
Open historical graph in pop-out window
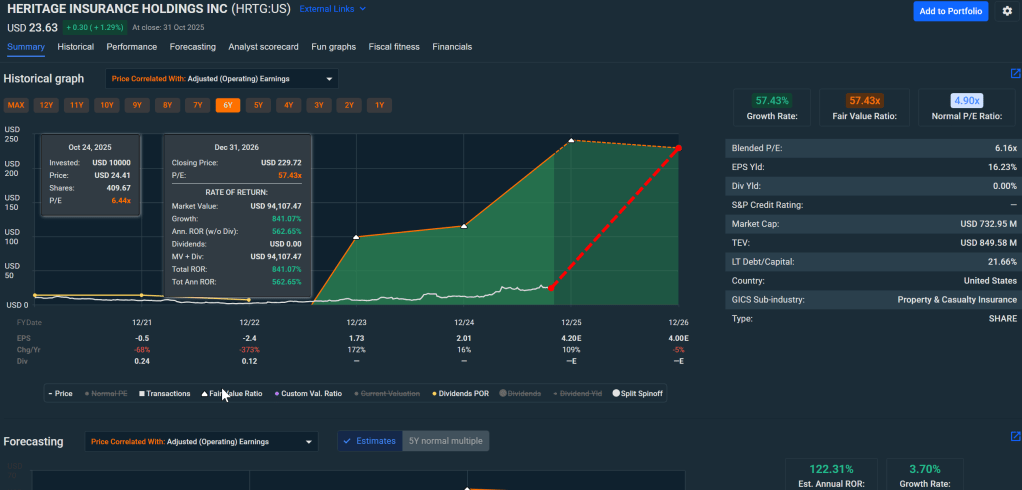click(1015, 73)
